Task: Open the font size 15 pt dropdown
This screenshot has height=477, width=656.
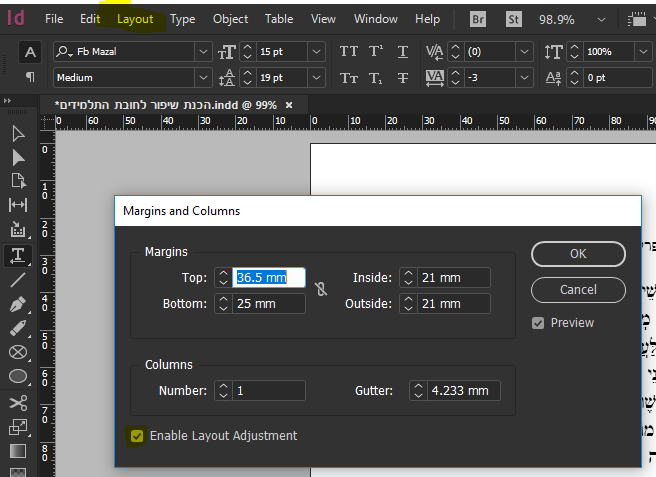Action: pos(316,52)
